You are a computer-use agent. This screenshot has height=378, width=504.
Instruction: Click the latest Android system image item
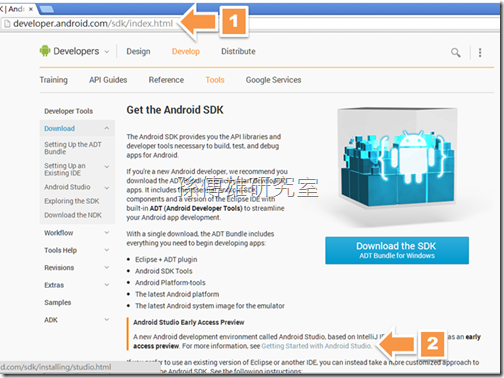coord(210,306)
